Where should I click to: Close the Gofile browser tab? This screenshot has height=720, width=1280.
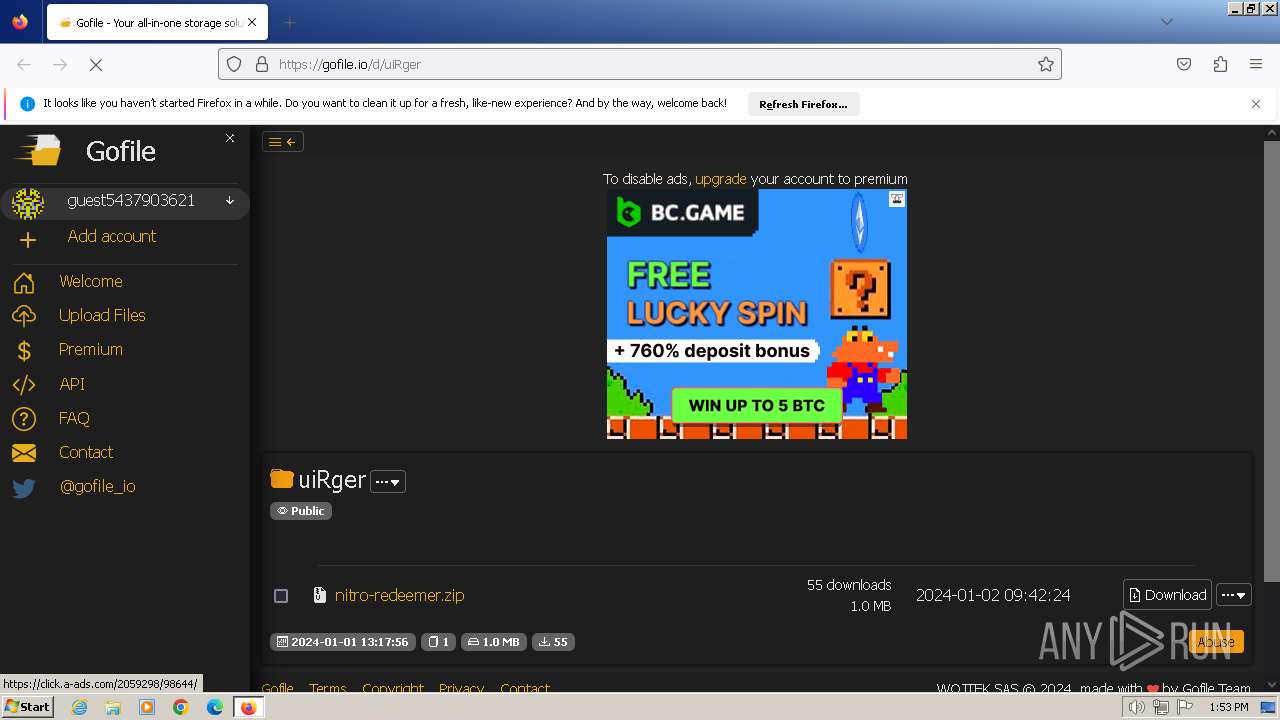[251, 22]
